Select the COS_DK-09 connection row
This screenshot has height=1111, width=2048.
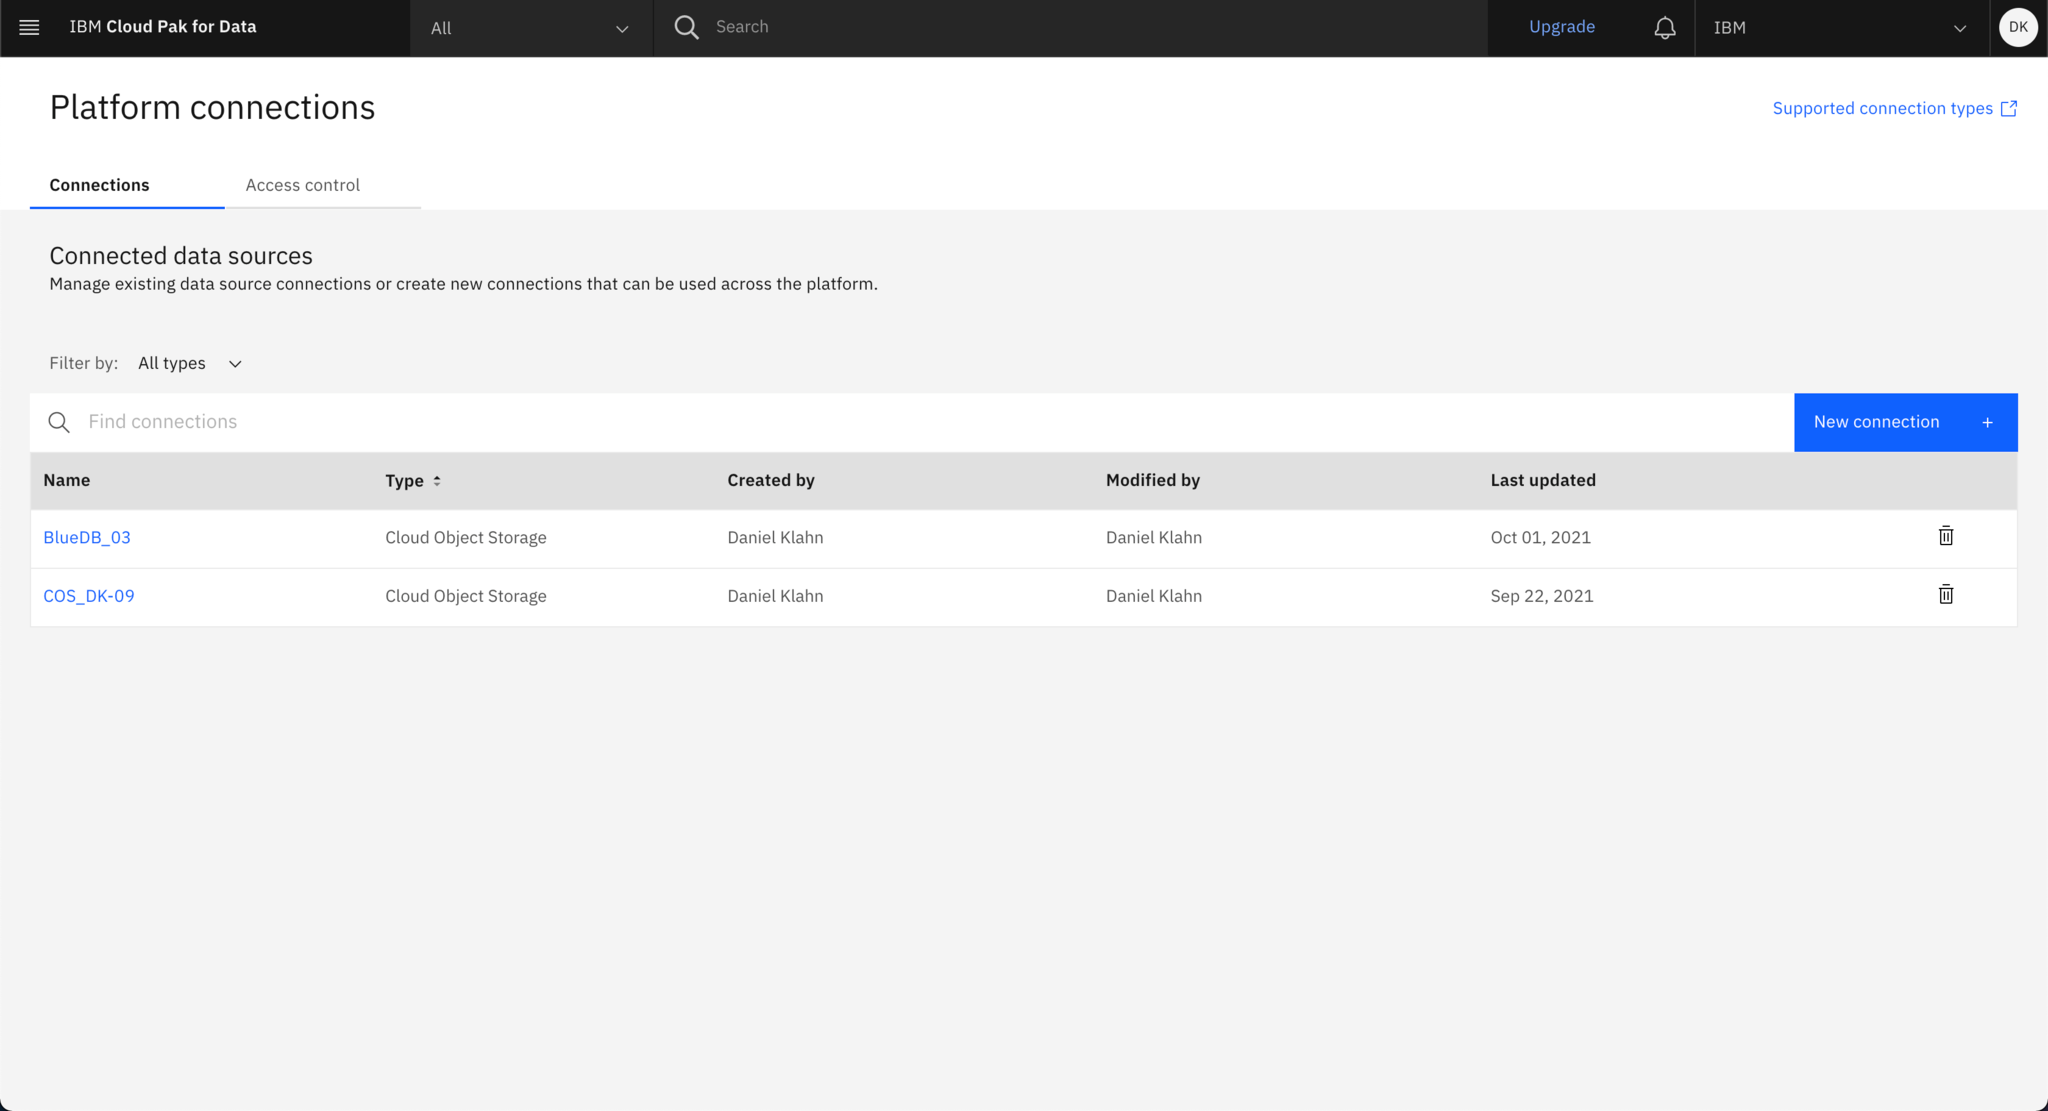click(x=89, y=595)
